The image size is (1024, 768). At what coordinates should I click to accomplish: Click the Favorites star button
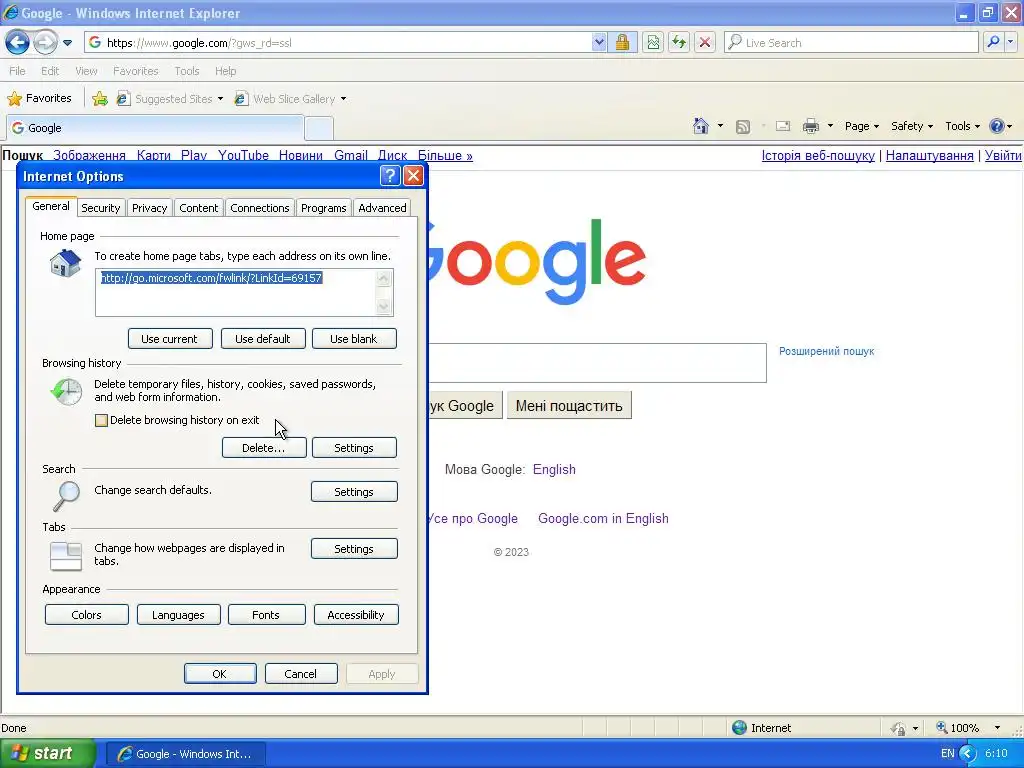[39, 99]
